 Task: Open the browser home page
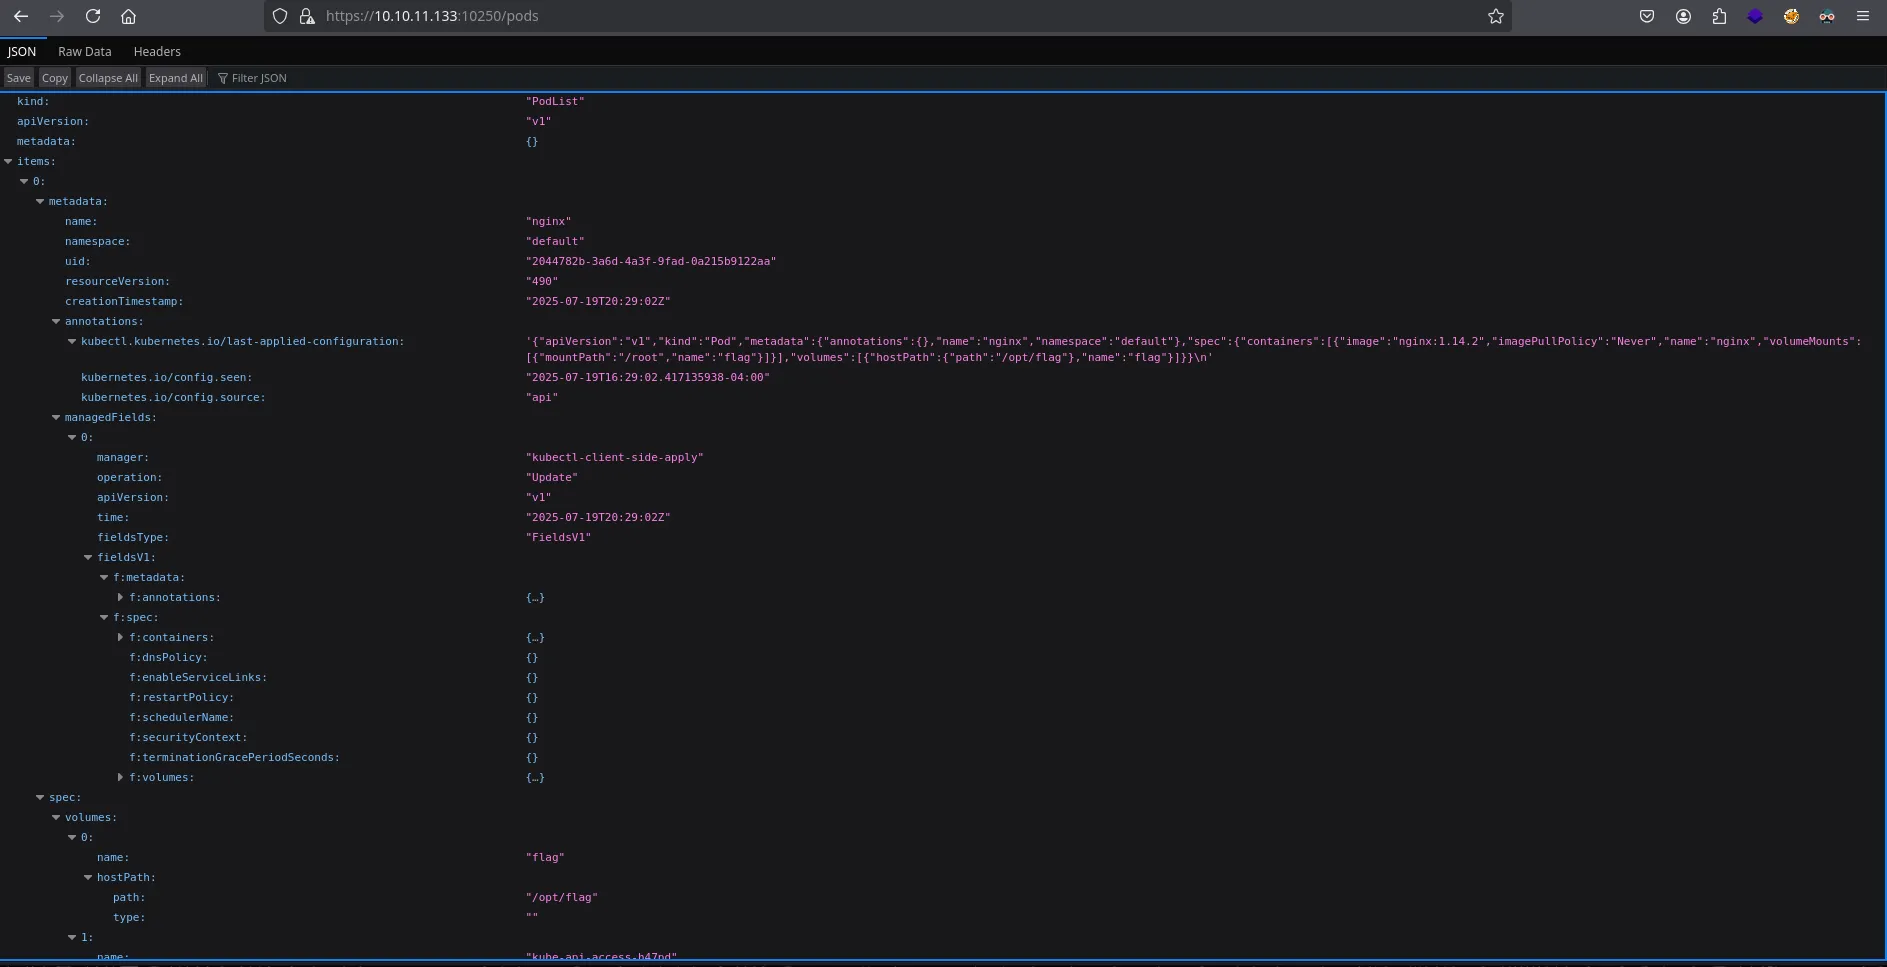[x=128, y=16]
